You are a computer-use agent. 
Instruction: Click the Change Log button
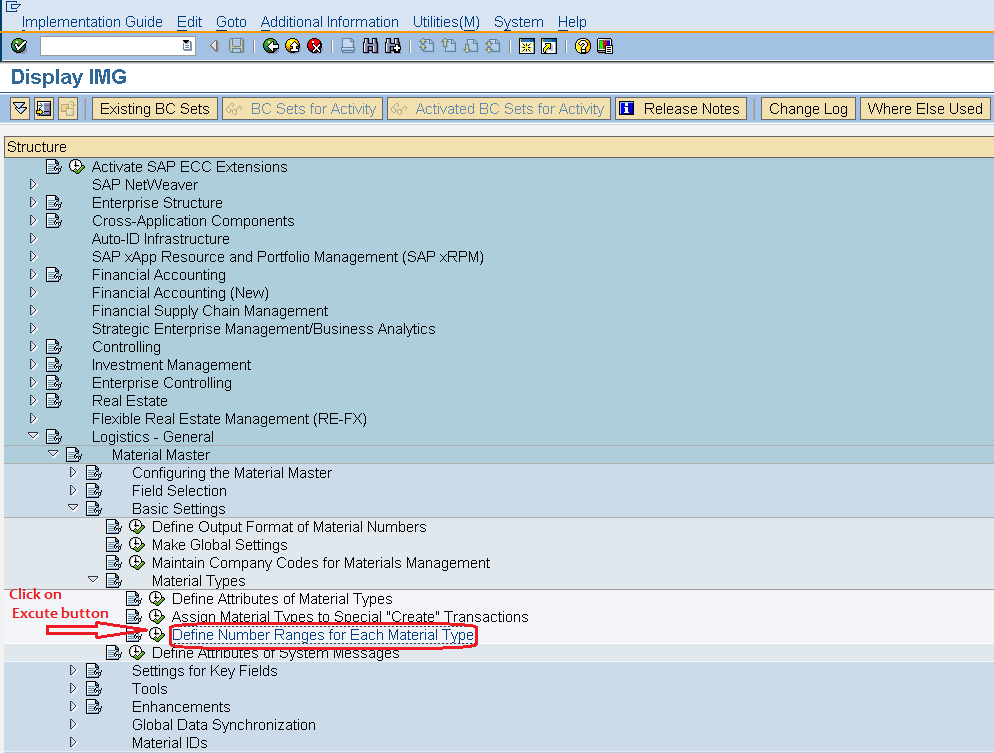[x=807, y=108]
